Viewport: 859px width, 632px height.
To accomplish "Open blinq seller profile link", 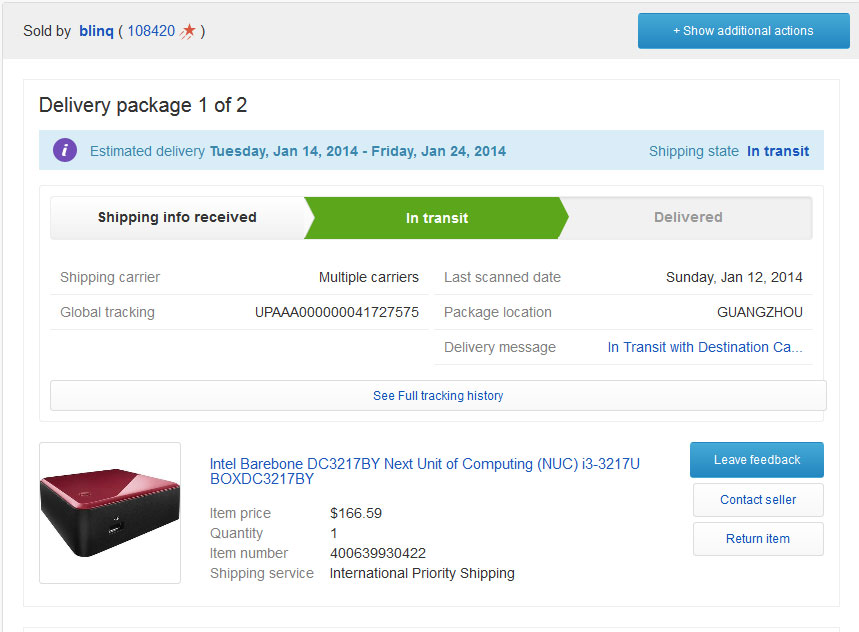I will pos(96,31).
